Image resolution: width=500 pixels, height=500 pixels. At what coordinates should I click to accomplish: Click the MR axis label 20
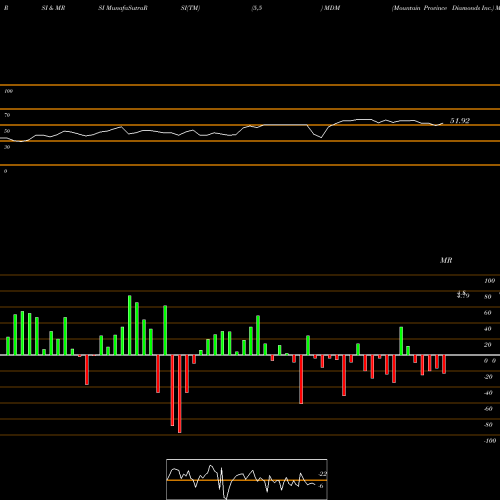coord(488,345)
